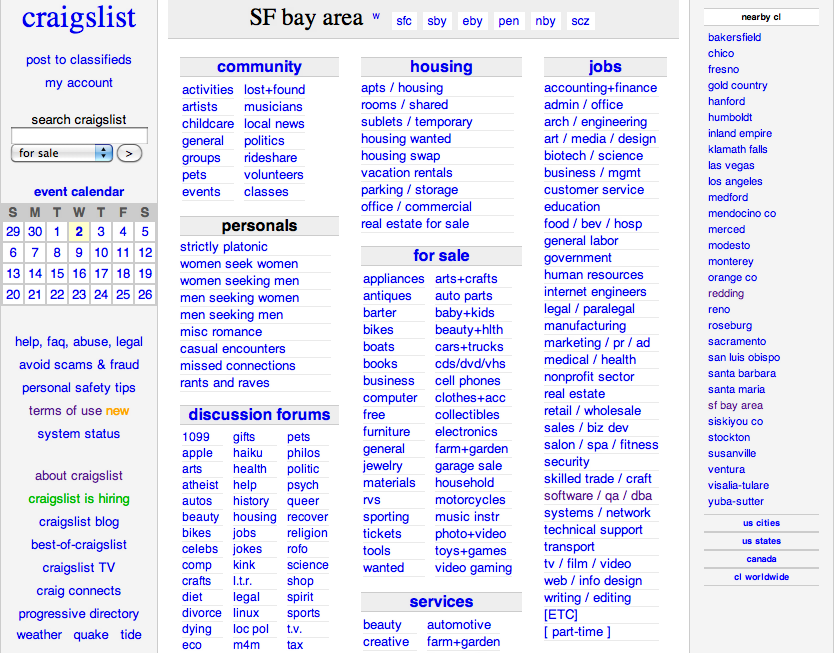Screen dimensions: 835x653
Task: Open 'free' stuff listings
Action: 374,414
